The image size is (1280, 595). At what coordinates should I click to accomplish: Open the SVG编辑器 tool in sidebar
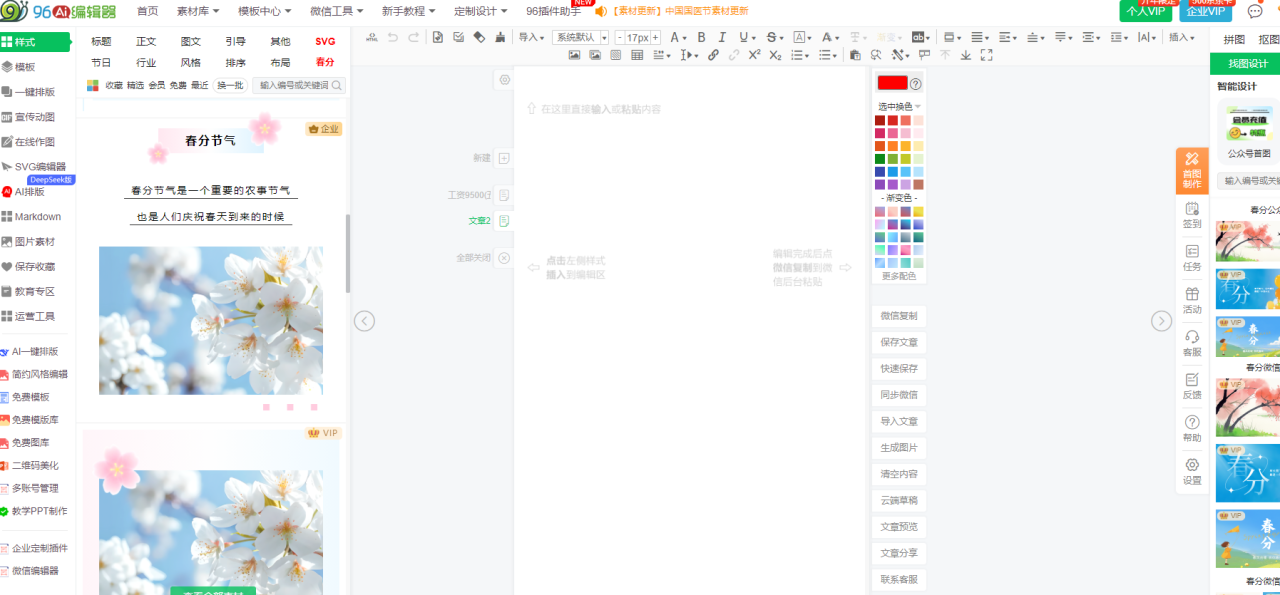point(39,167)
